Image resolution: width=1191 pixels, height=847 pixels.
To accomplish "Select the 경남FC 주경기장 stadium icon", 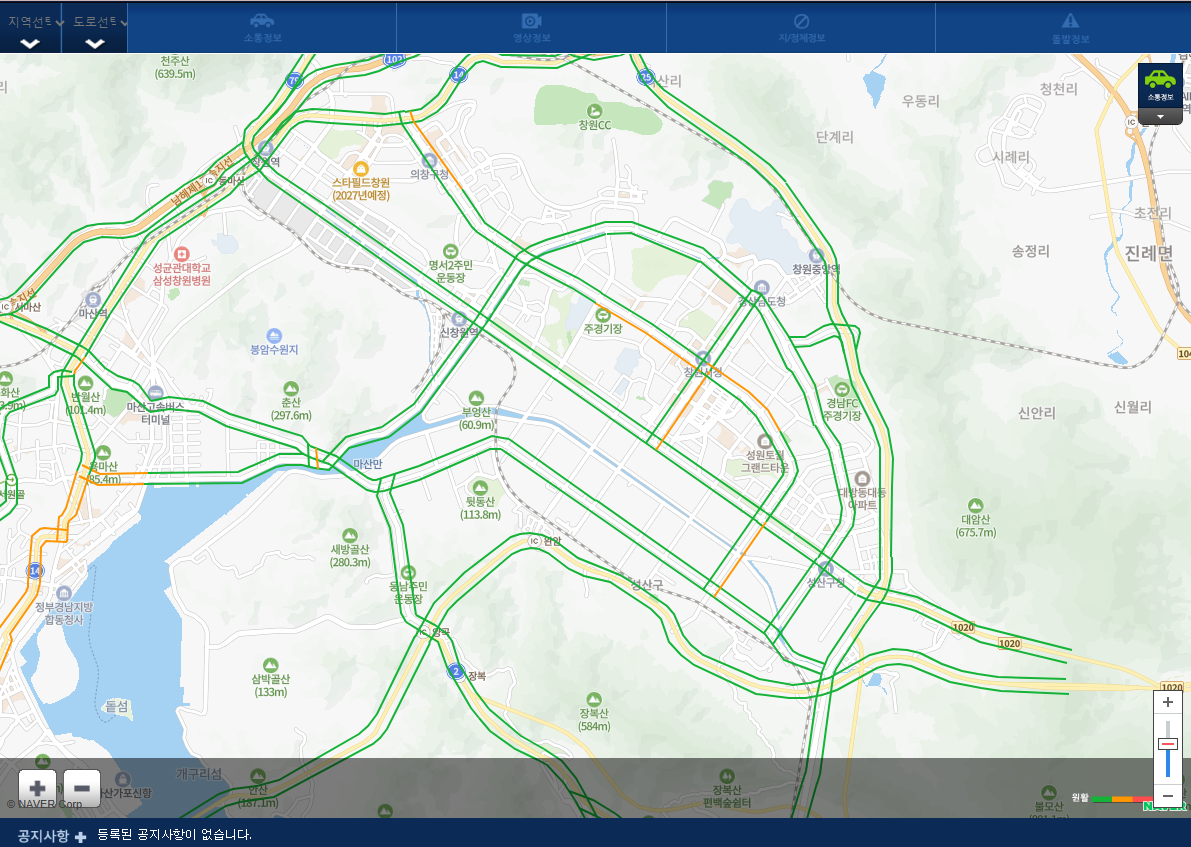I will 842,390.
